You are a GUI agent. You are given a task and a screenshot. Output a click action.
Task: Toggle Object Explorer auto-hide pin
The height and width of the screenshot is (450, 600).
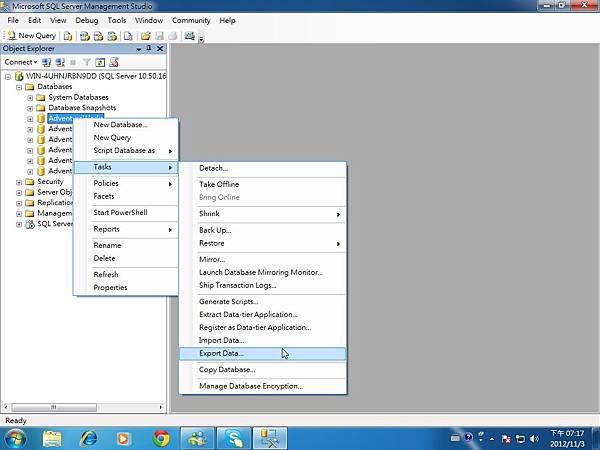[149, 48]
